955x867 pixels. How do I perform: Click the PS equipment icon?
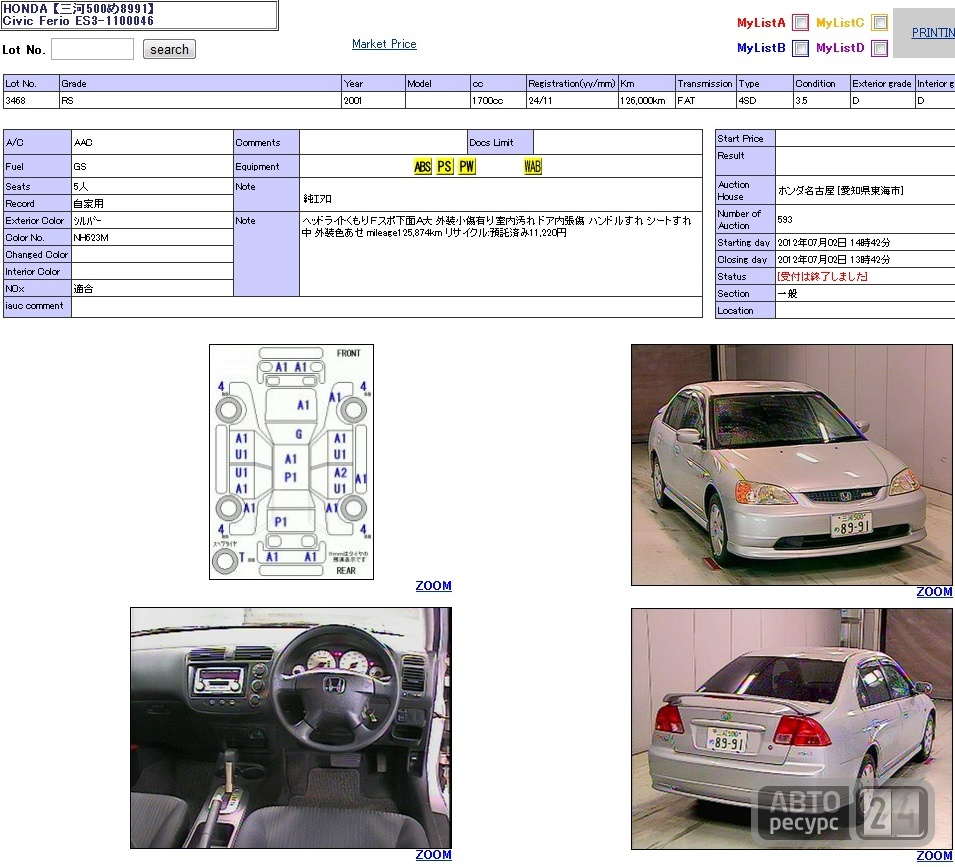[445, 166]
